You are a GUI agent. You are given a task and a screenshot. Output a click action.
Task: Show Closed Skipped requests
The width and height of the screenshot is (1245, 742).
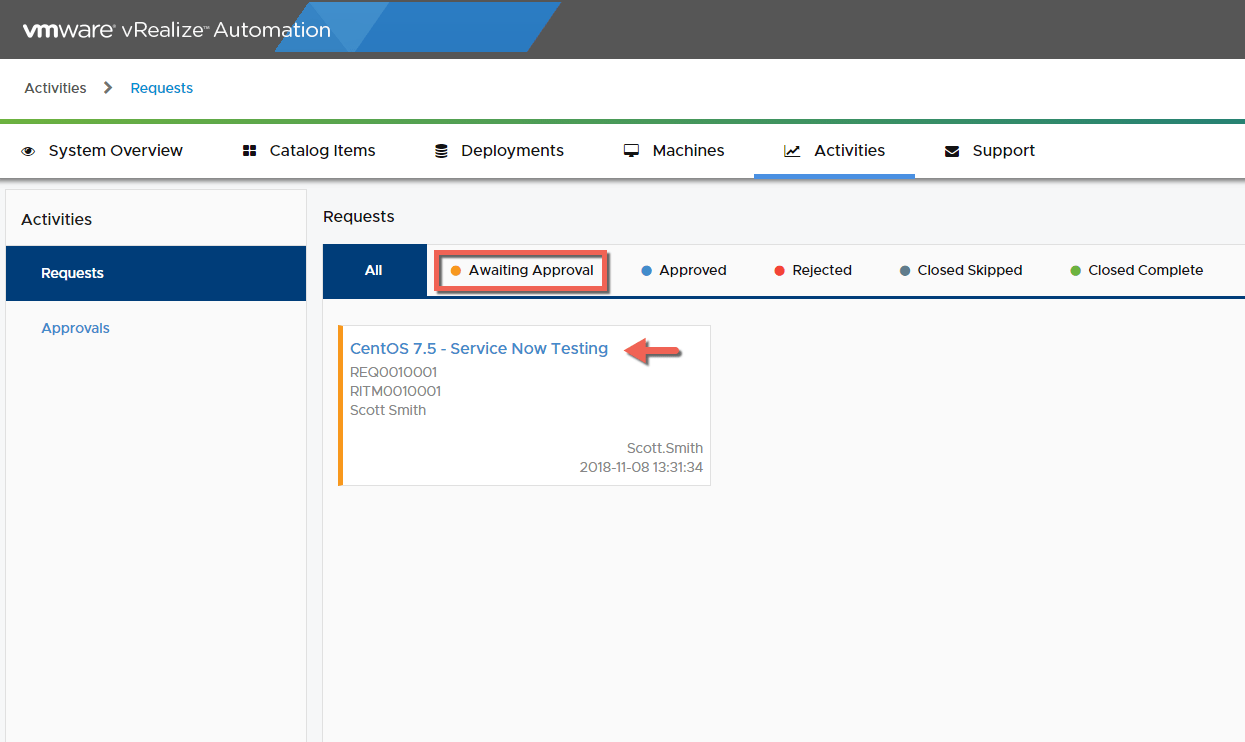pyautogui.click(x=961, y=270)
